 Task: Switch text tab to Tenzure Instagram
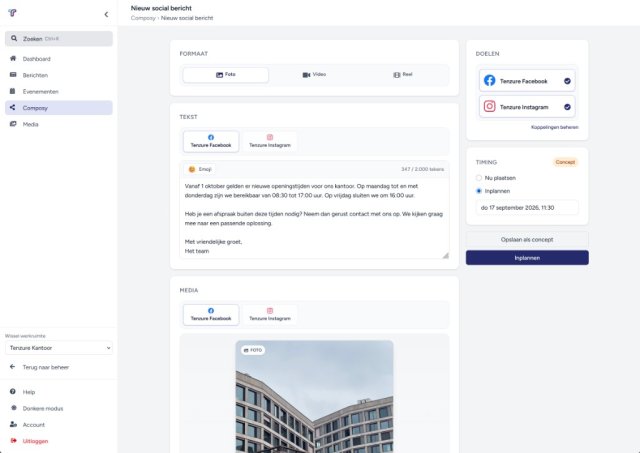(x=270, y=141)
